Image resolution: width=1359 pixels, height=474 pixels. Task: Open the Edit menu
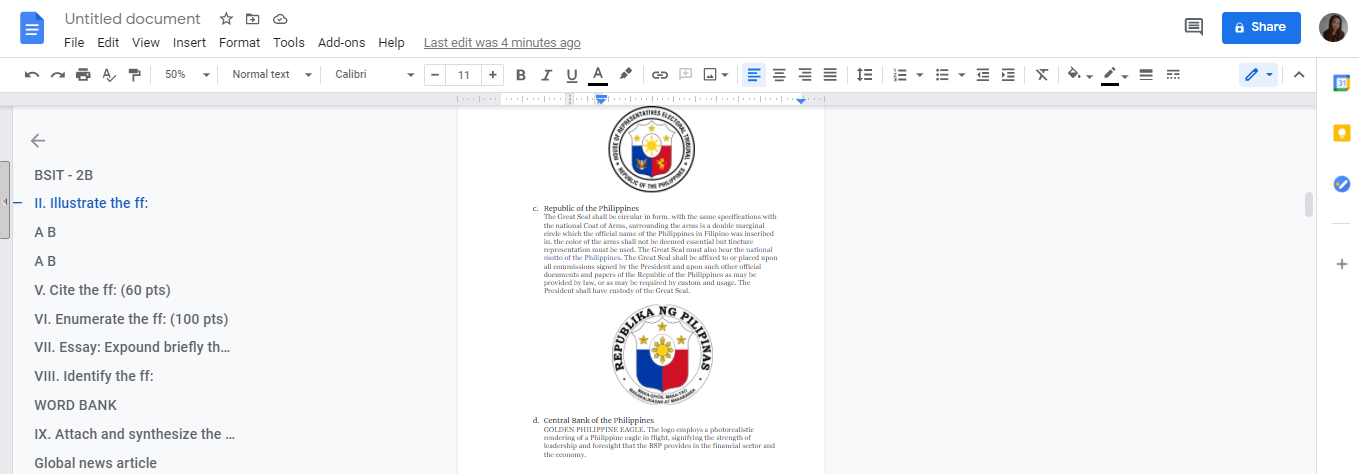tap(108, 43)
